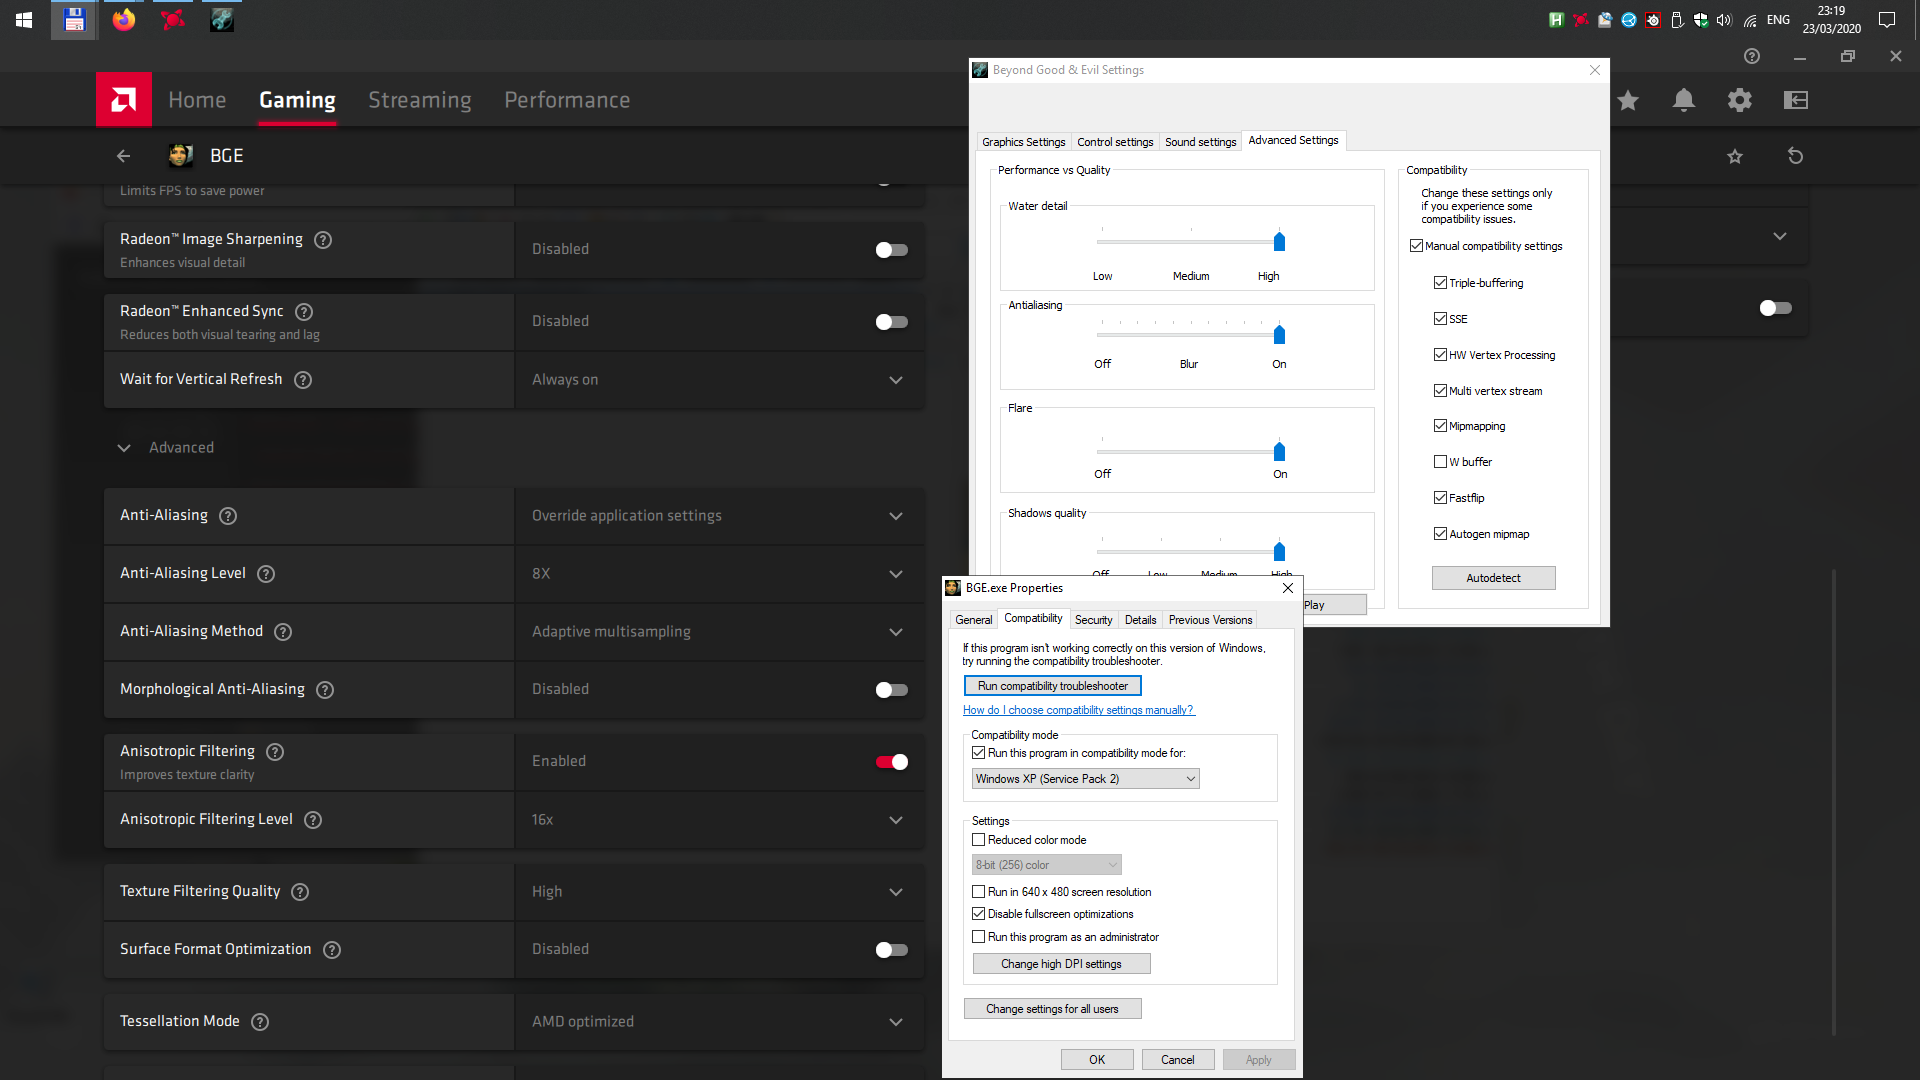
Task: Open Texture Filtering Quality dropdown
Action: (x=719, y=892)
